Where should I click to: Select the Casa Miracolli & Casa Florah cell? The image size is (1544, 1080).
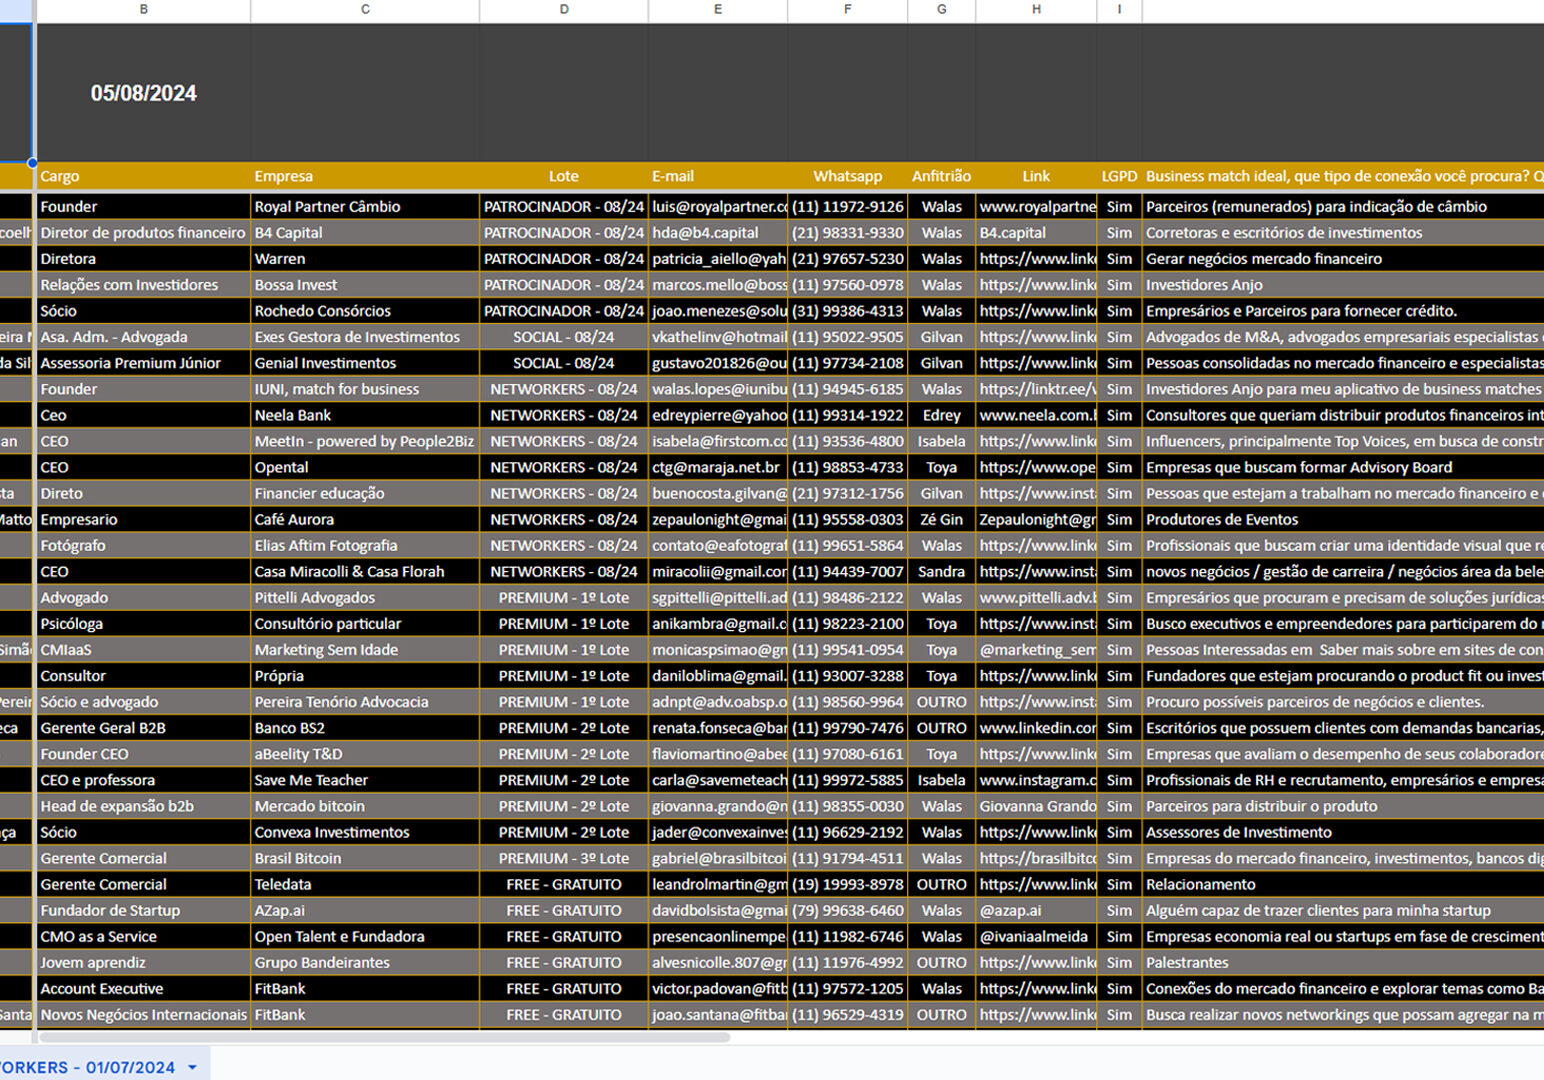point(365,571)
